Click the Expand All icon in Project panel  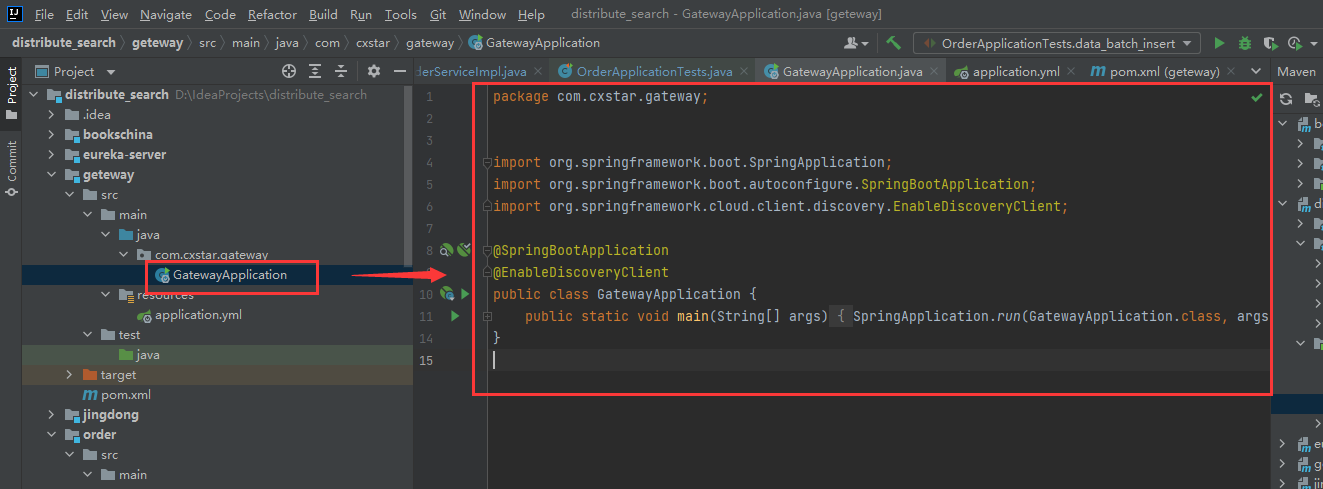pyautogui.click(x=315, y=71)
